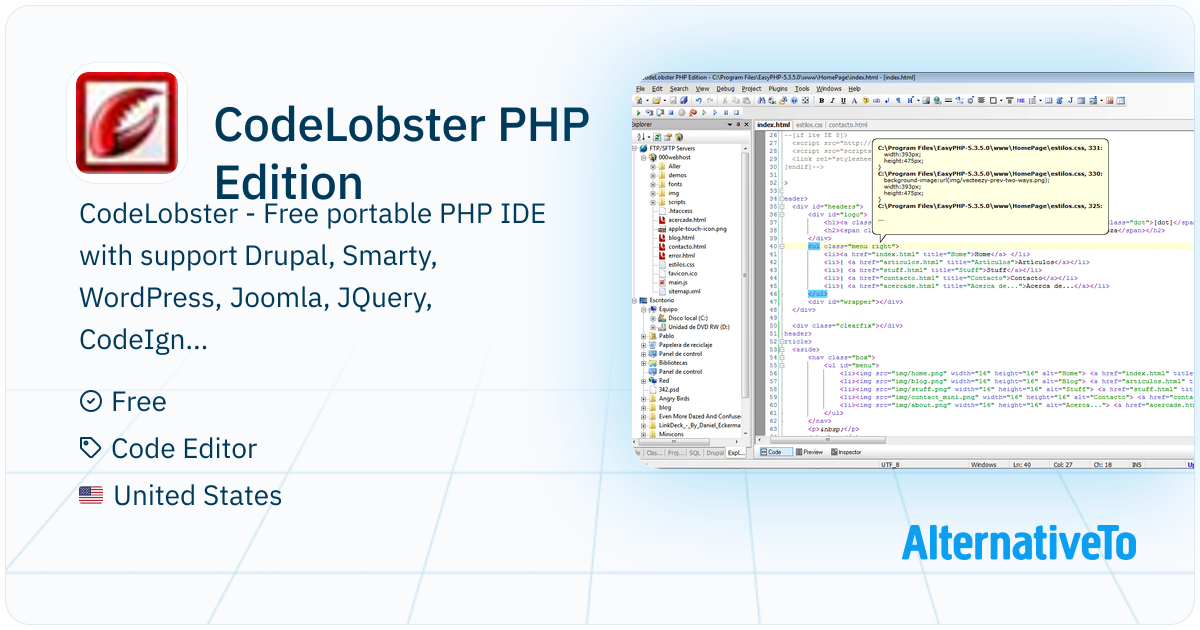Collapse the Escritorio tree node

[634, 301]
